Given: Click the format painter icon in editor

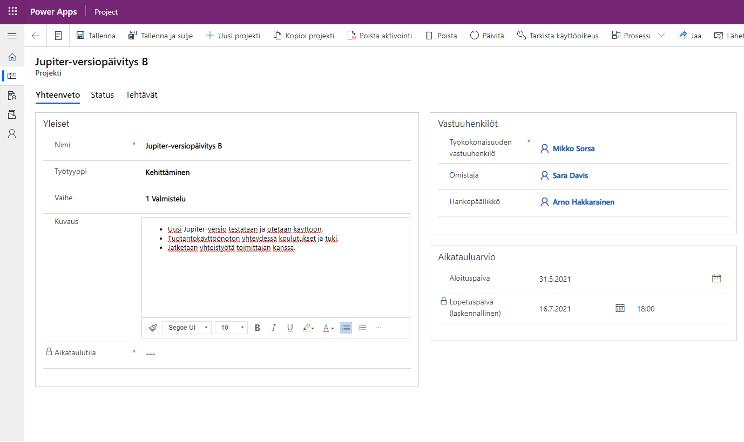Looking at the screenshot, I should point(153,327).
